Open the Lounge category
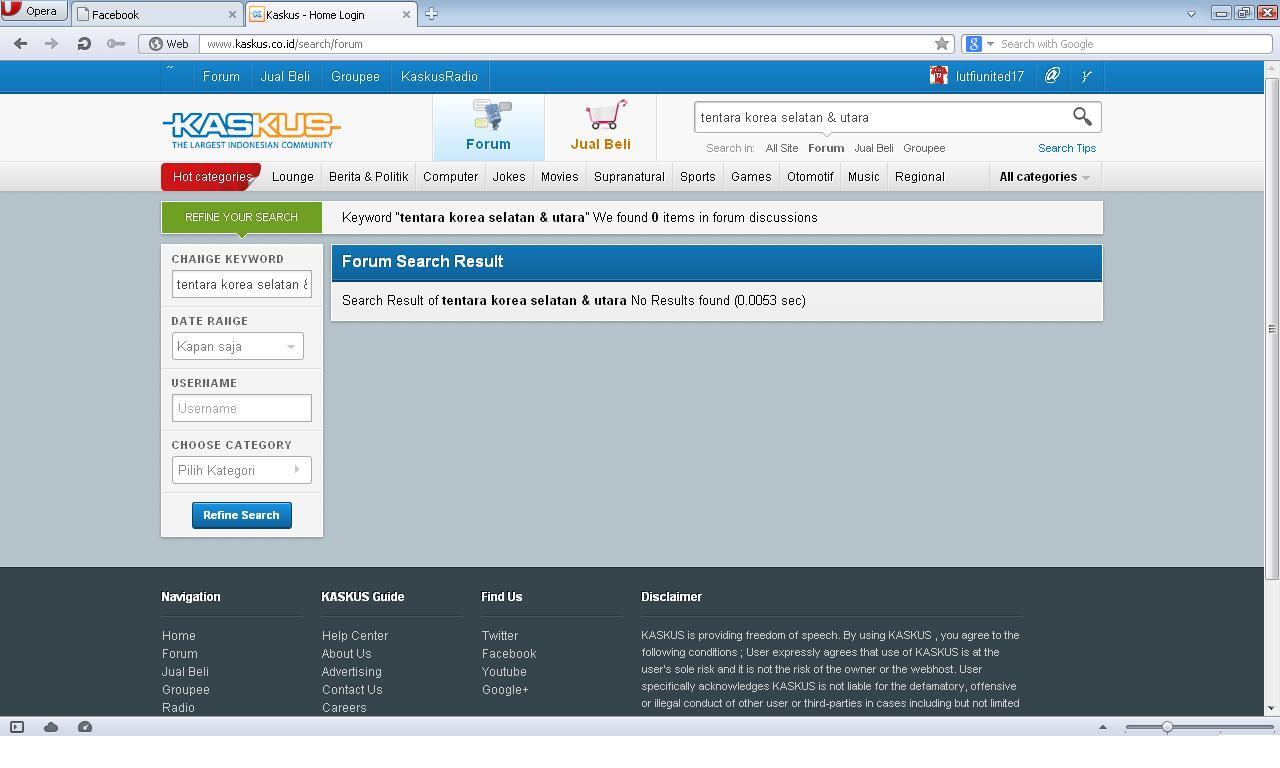 click(x=293, y=177)
